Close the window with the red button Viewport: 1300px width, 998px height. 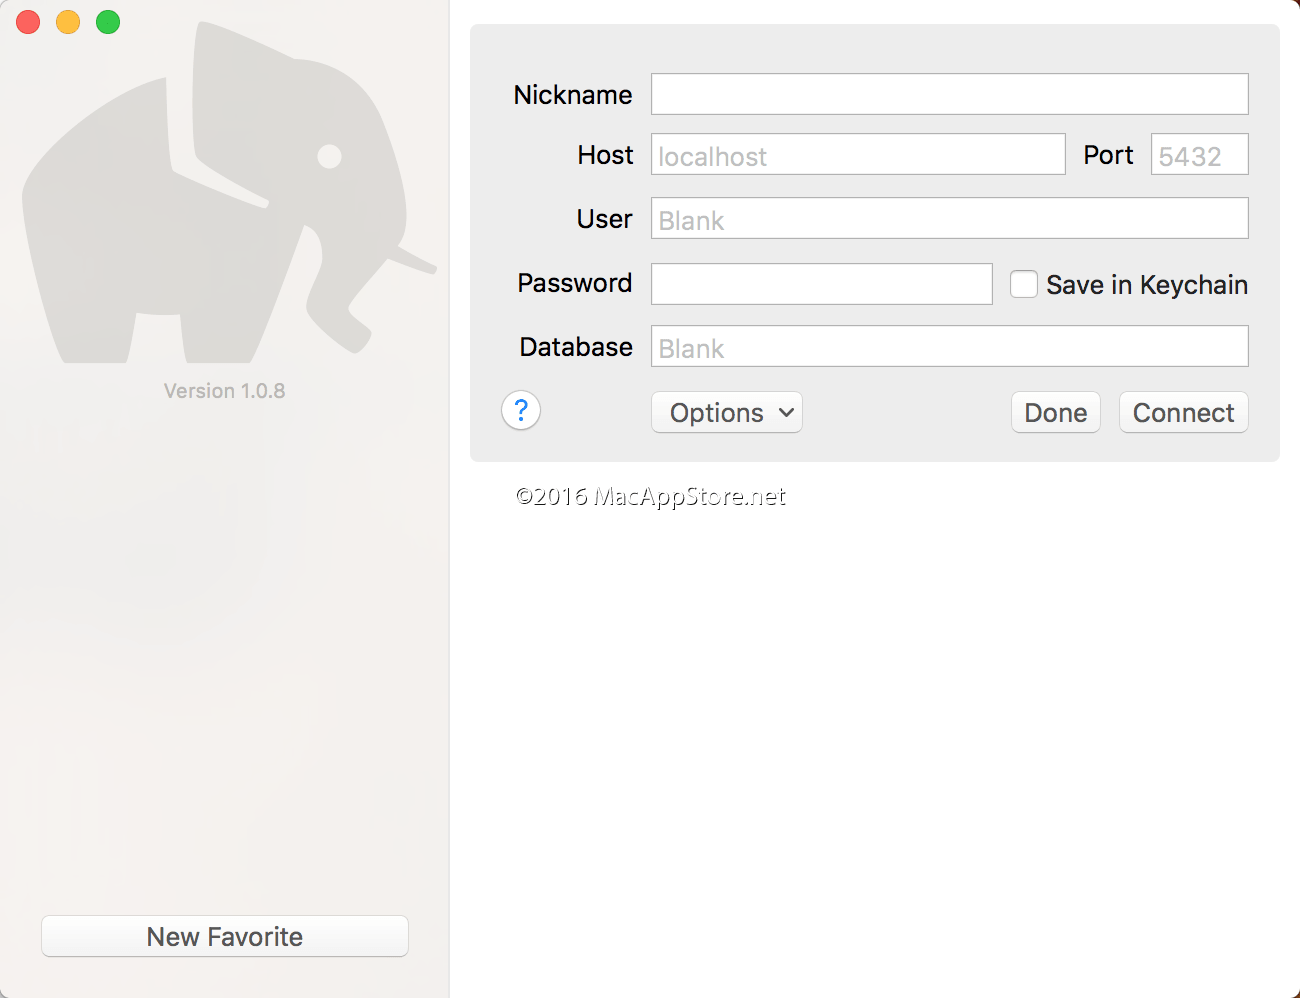tap(28, 22)
